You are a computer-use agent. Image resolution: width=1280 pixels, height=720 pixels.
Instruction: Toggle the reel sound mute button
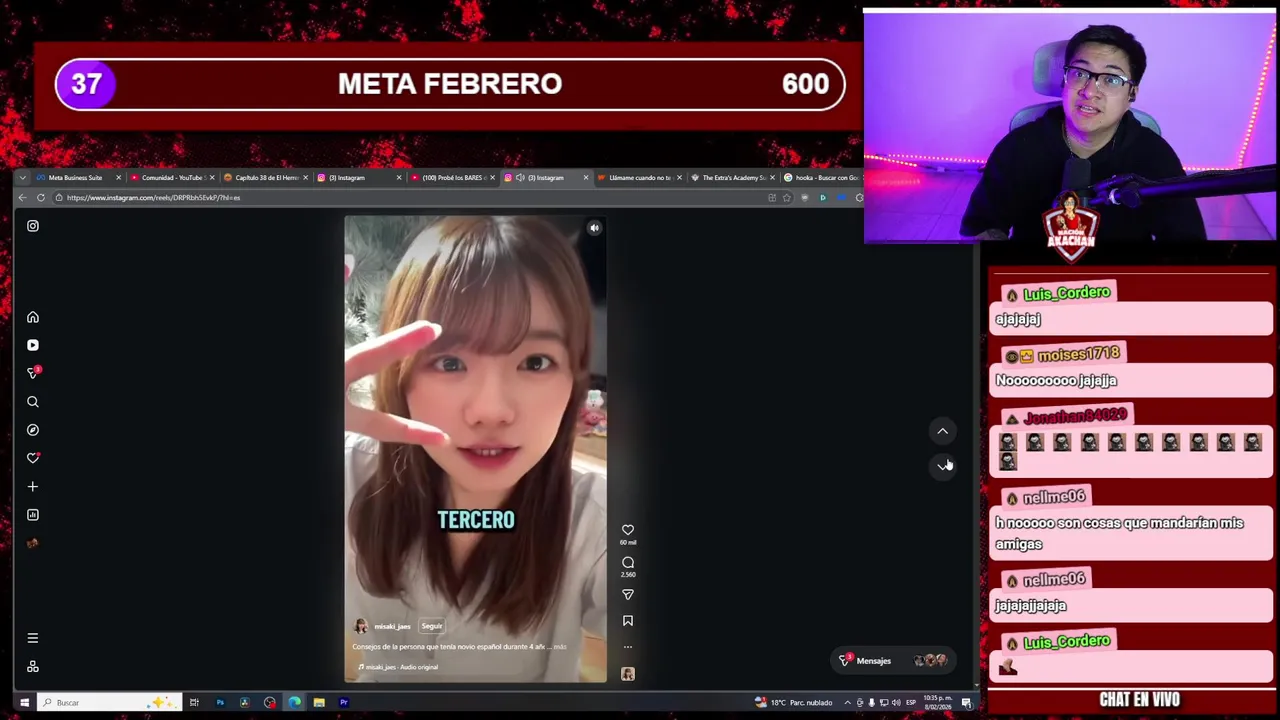[x=594, y=228]
